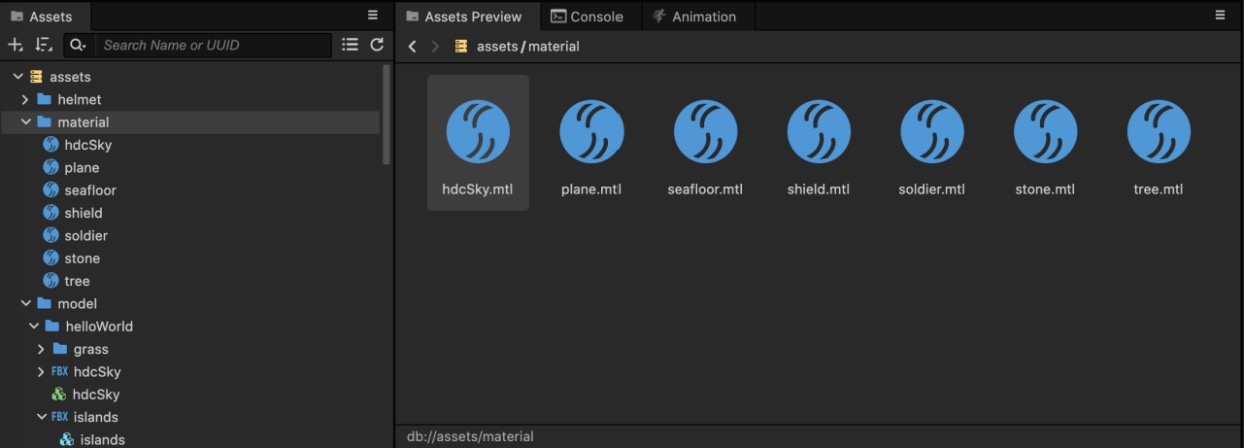Image resolution: width=1244 pixels, height=448 pixels.
Task: Open the preview panel hamburger menu
Action: point(1220,16)
